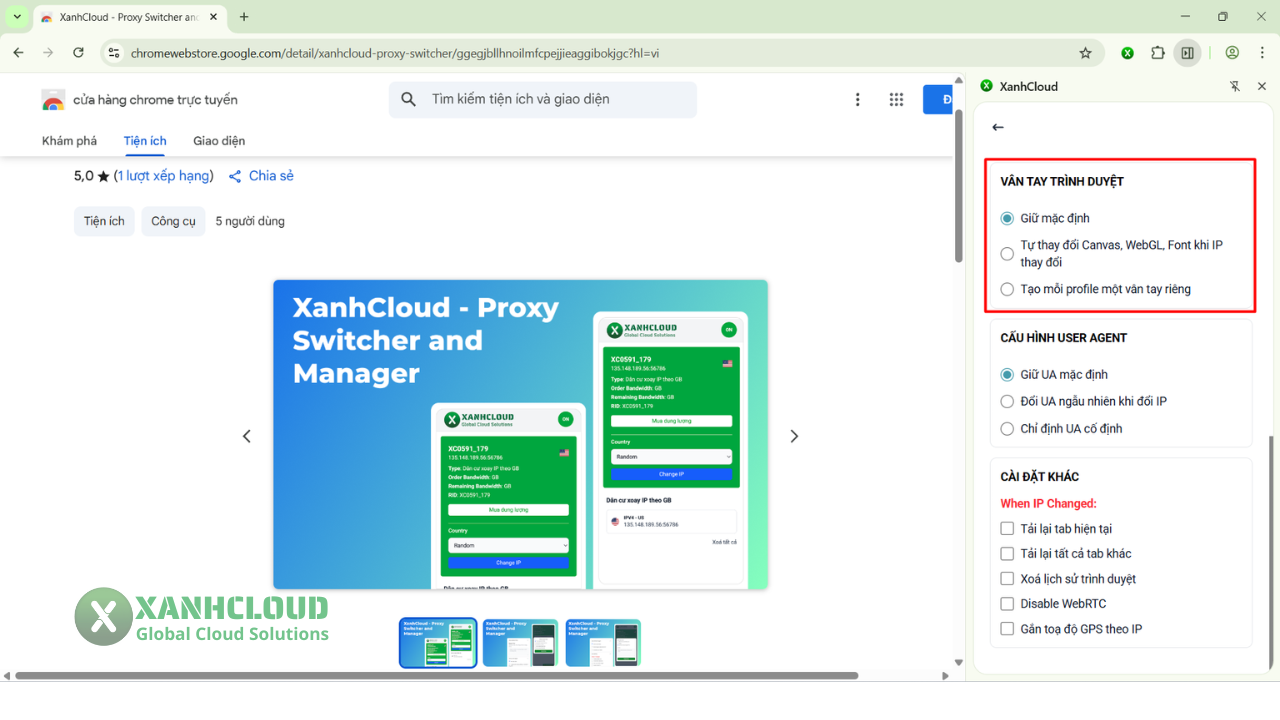Click the "CẤU HÌNH USER AGENT" heading

(x=1064, y=338)
